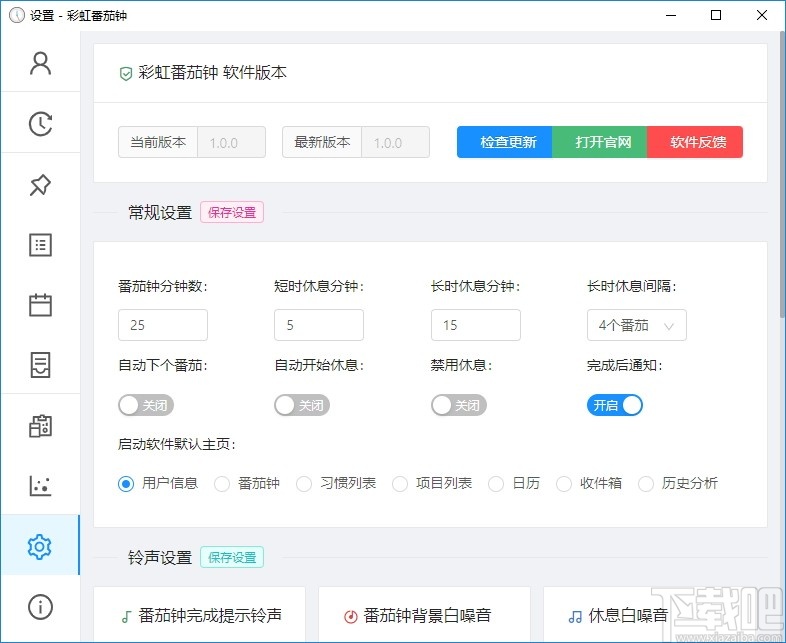
Task: Turn off 完成后通知 switch
Action: pyautogui.click(x=615, y=405)
